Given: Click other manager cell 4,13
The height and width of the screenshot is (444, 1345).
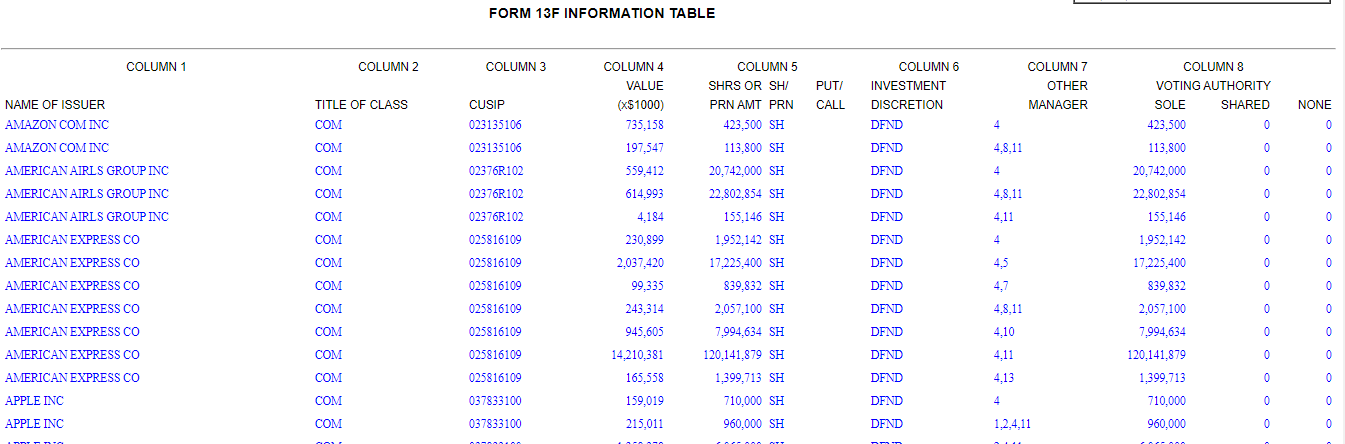Looking at the screenshot, I should click(1004, 378).
